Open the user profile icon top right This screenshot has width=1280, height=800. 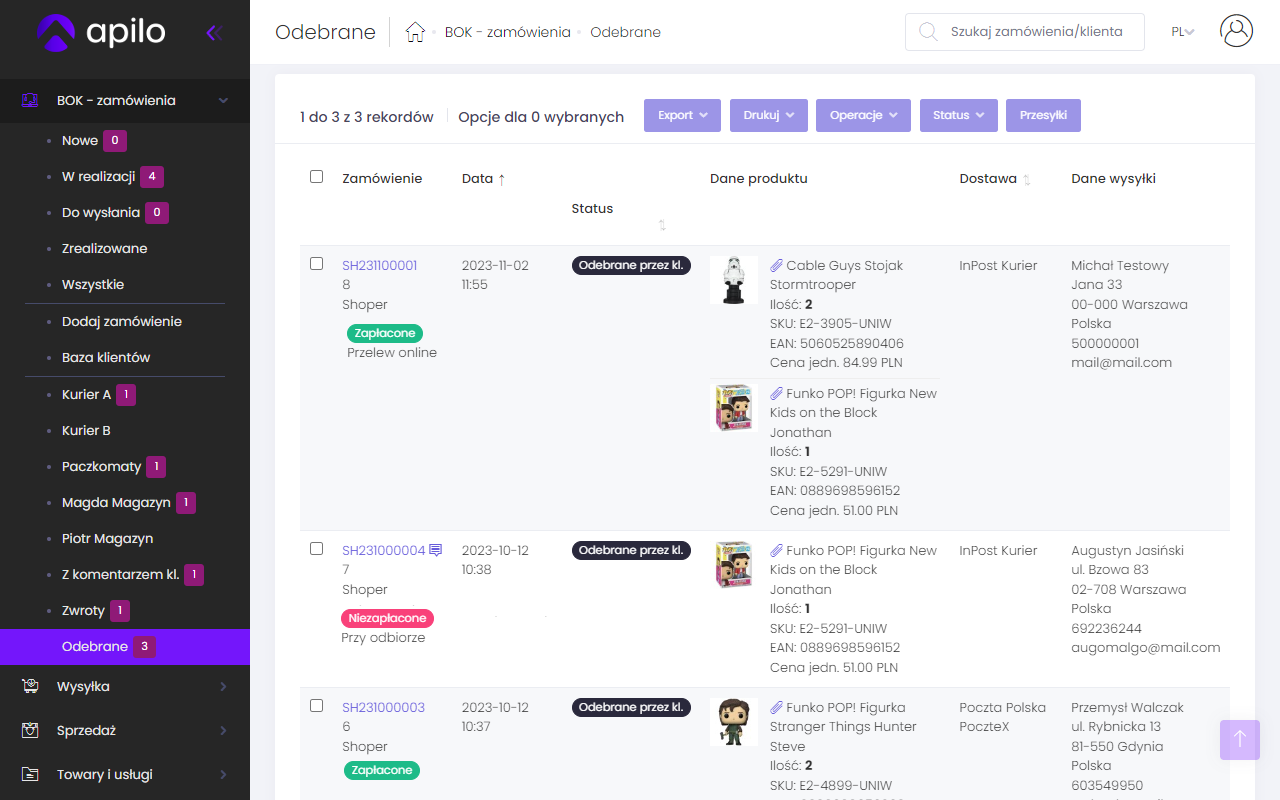1236,30
